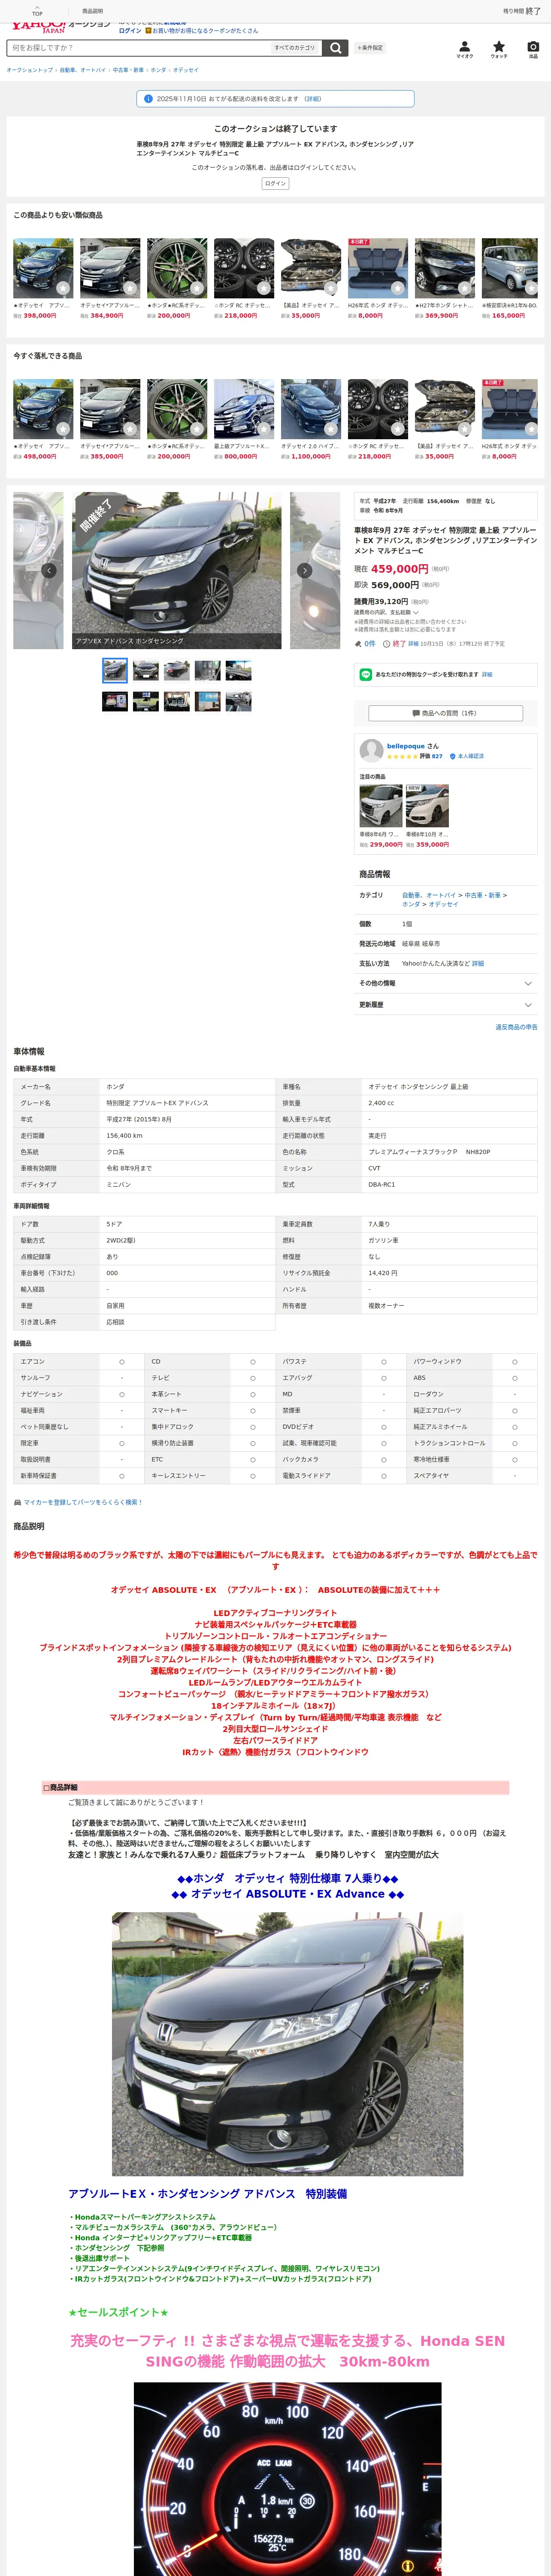Click the seller avatar icon
The height and width of the screenshot is (2576, 551).
point(371,750)
